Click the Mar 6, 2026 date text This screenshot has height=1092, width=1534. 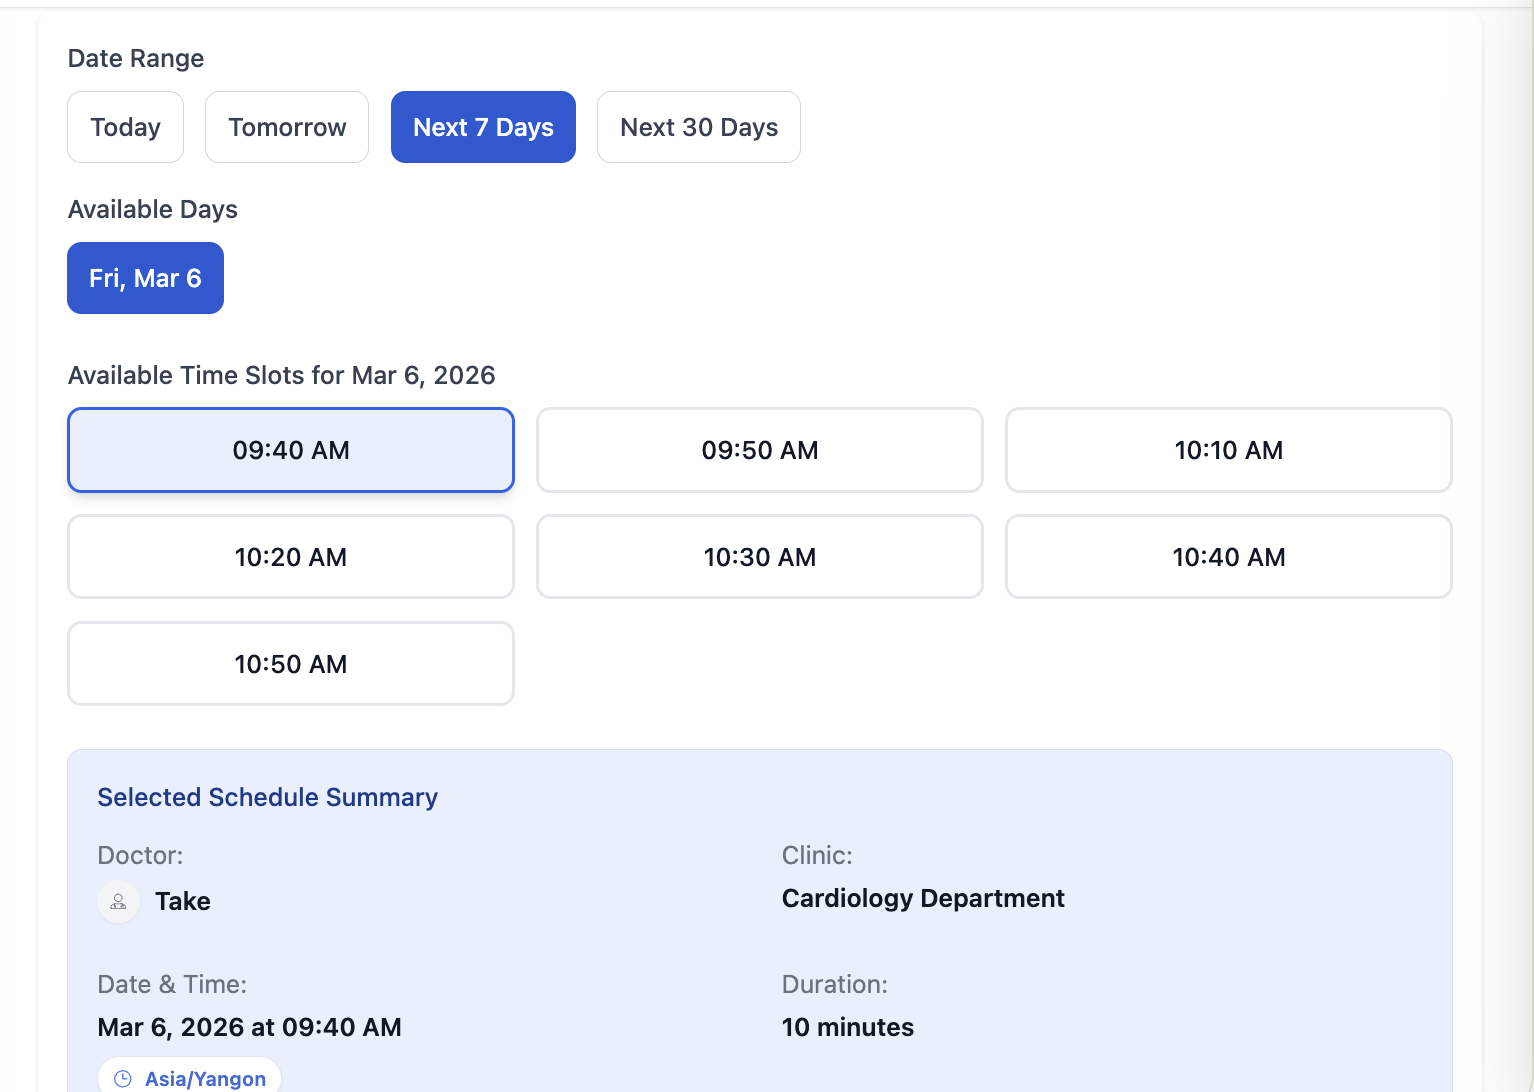point(249,1027)
